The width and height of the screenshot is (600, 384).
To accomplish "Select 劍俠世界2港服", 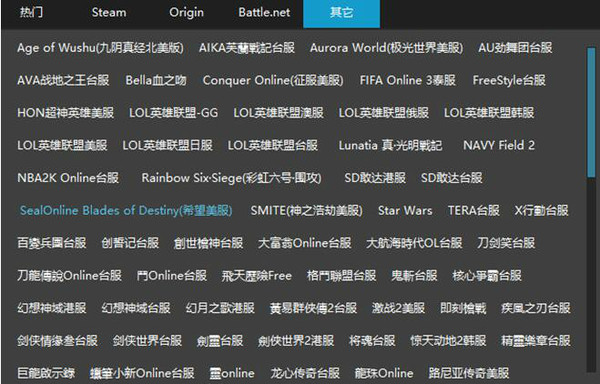I will point(296,340).
